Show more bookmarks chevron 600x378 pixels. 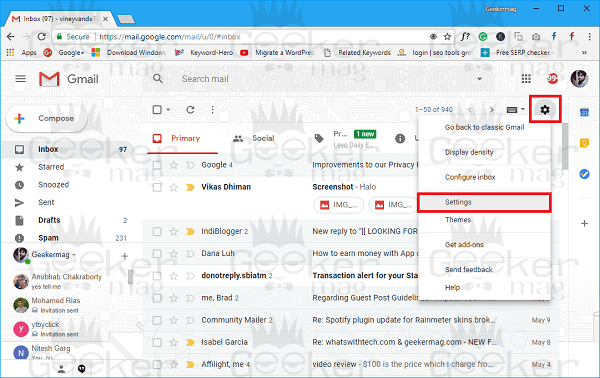coord(584,53)
